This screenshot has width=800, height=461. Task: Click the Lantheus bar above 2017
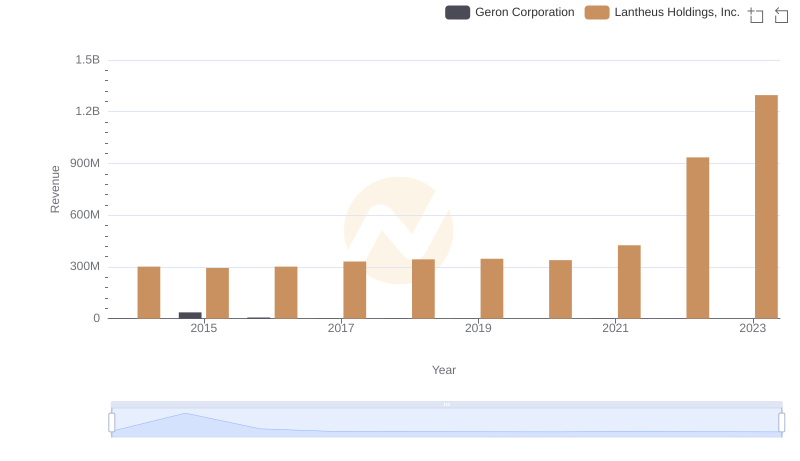coord(355,290)
